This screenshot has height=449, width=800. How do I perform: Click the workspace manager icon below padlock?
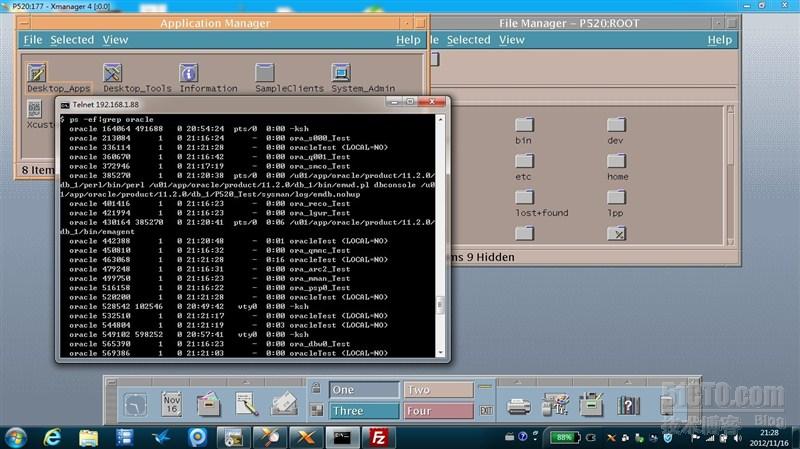(x=316, y=410)
